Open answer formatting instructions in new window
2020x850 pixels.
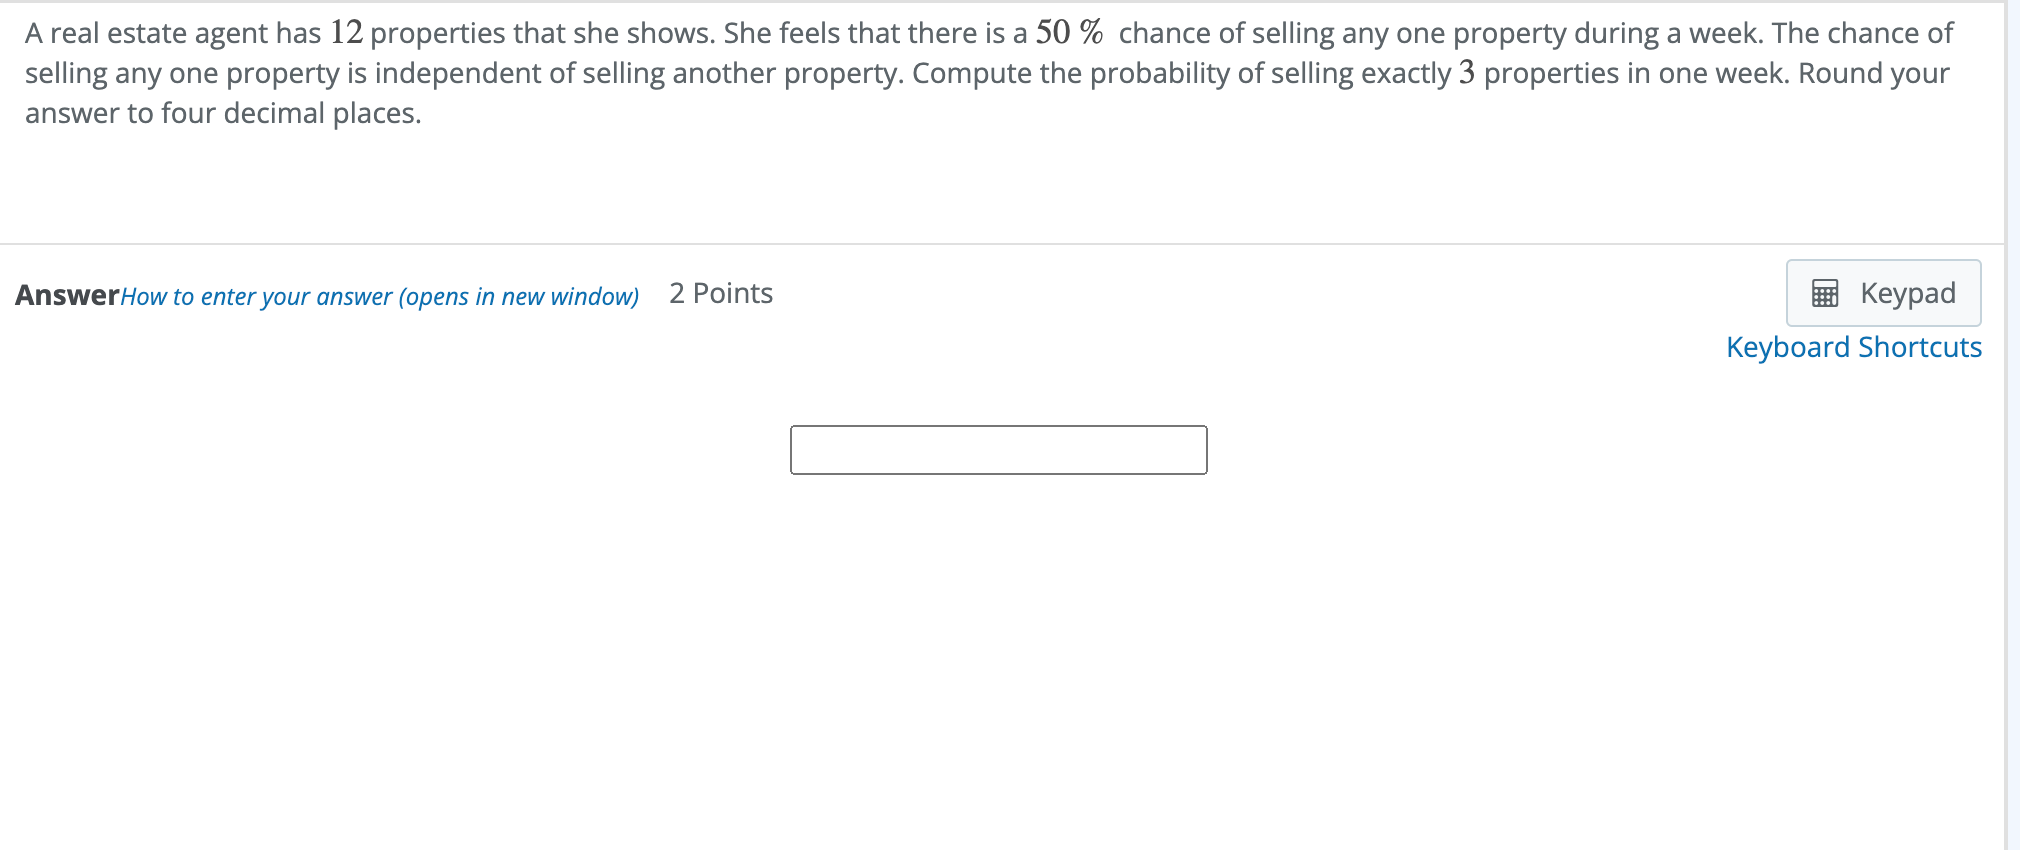pos(380,296)
